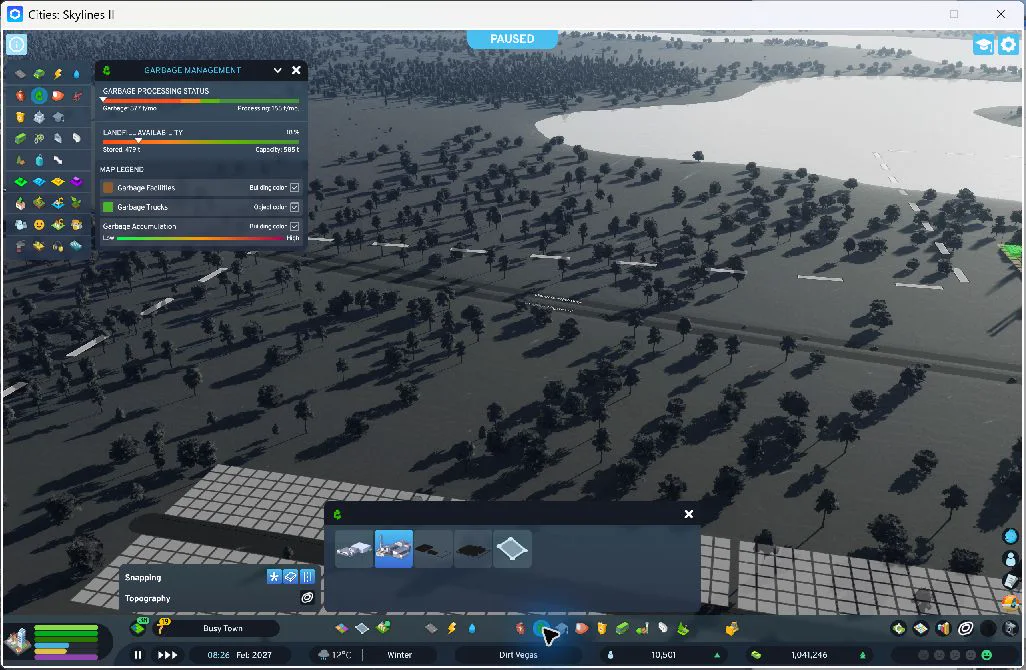The image size is (1026, 670).
Task: Select the highlighted incinerator building thumbnail
Action: (393, 549)
